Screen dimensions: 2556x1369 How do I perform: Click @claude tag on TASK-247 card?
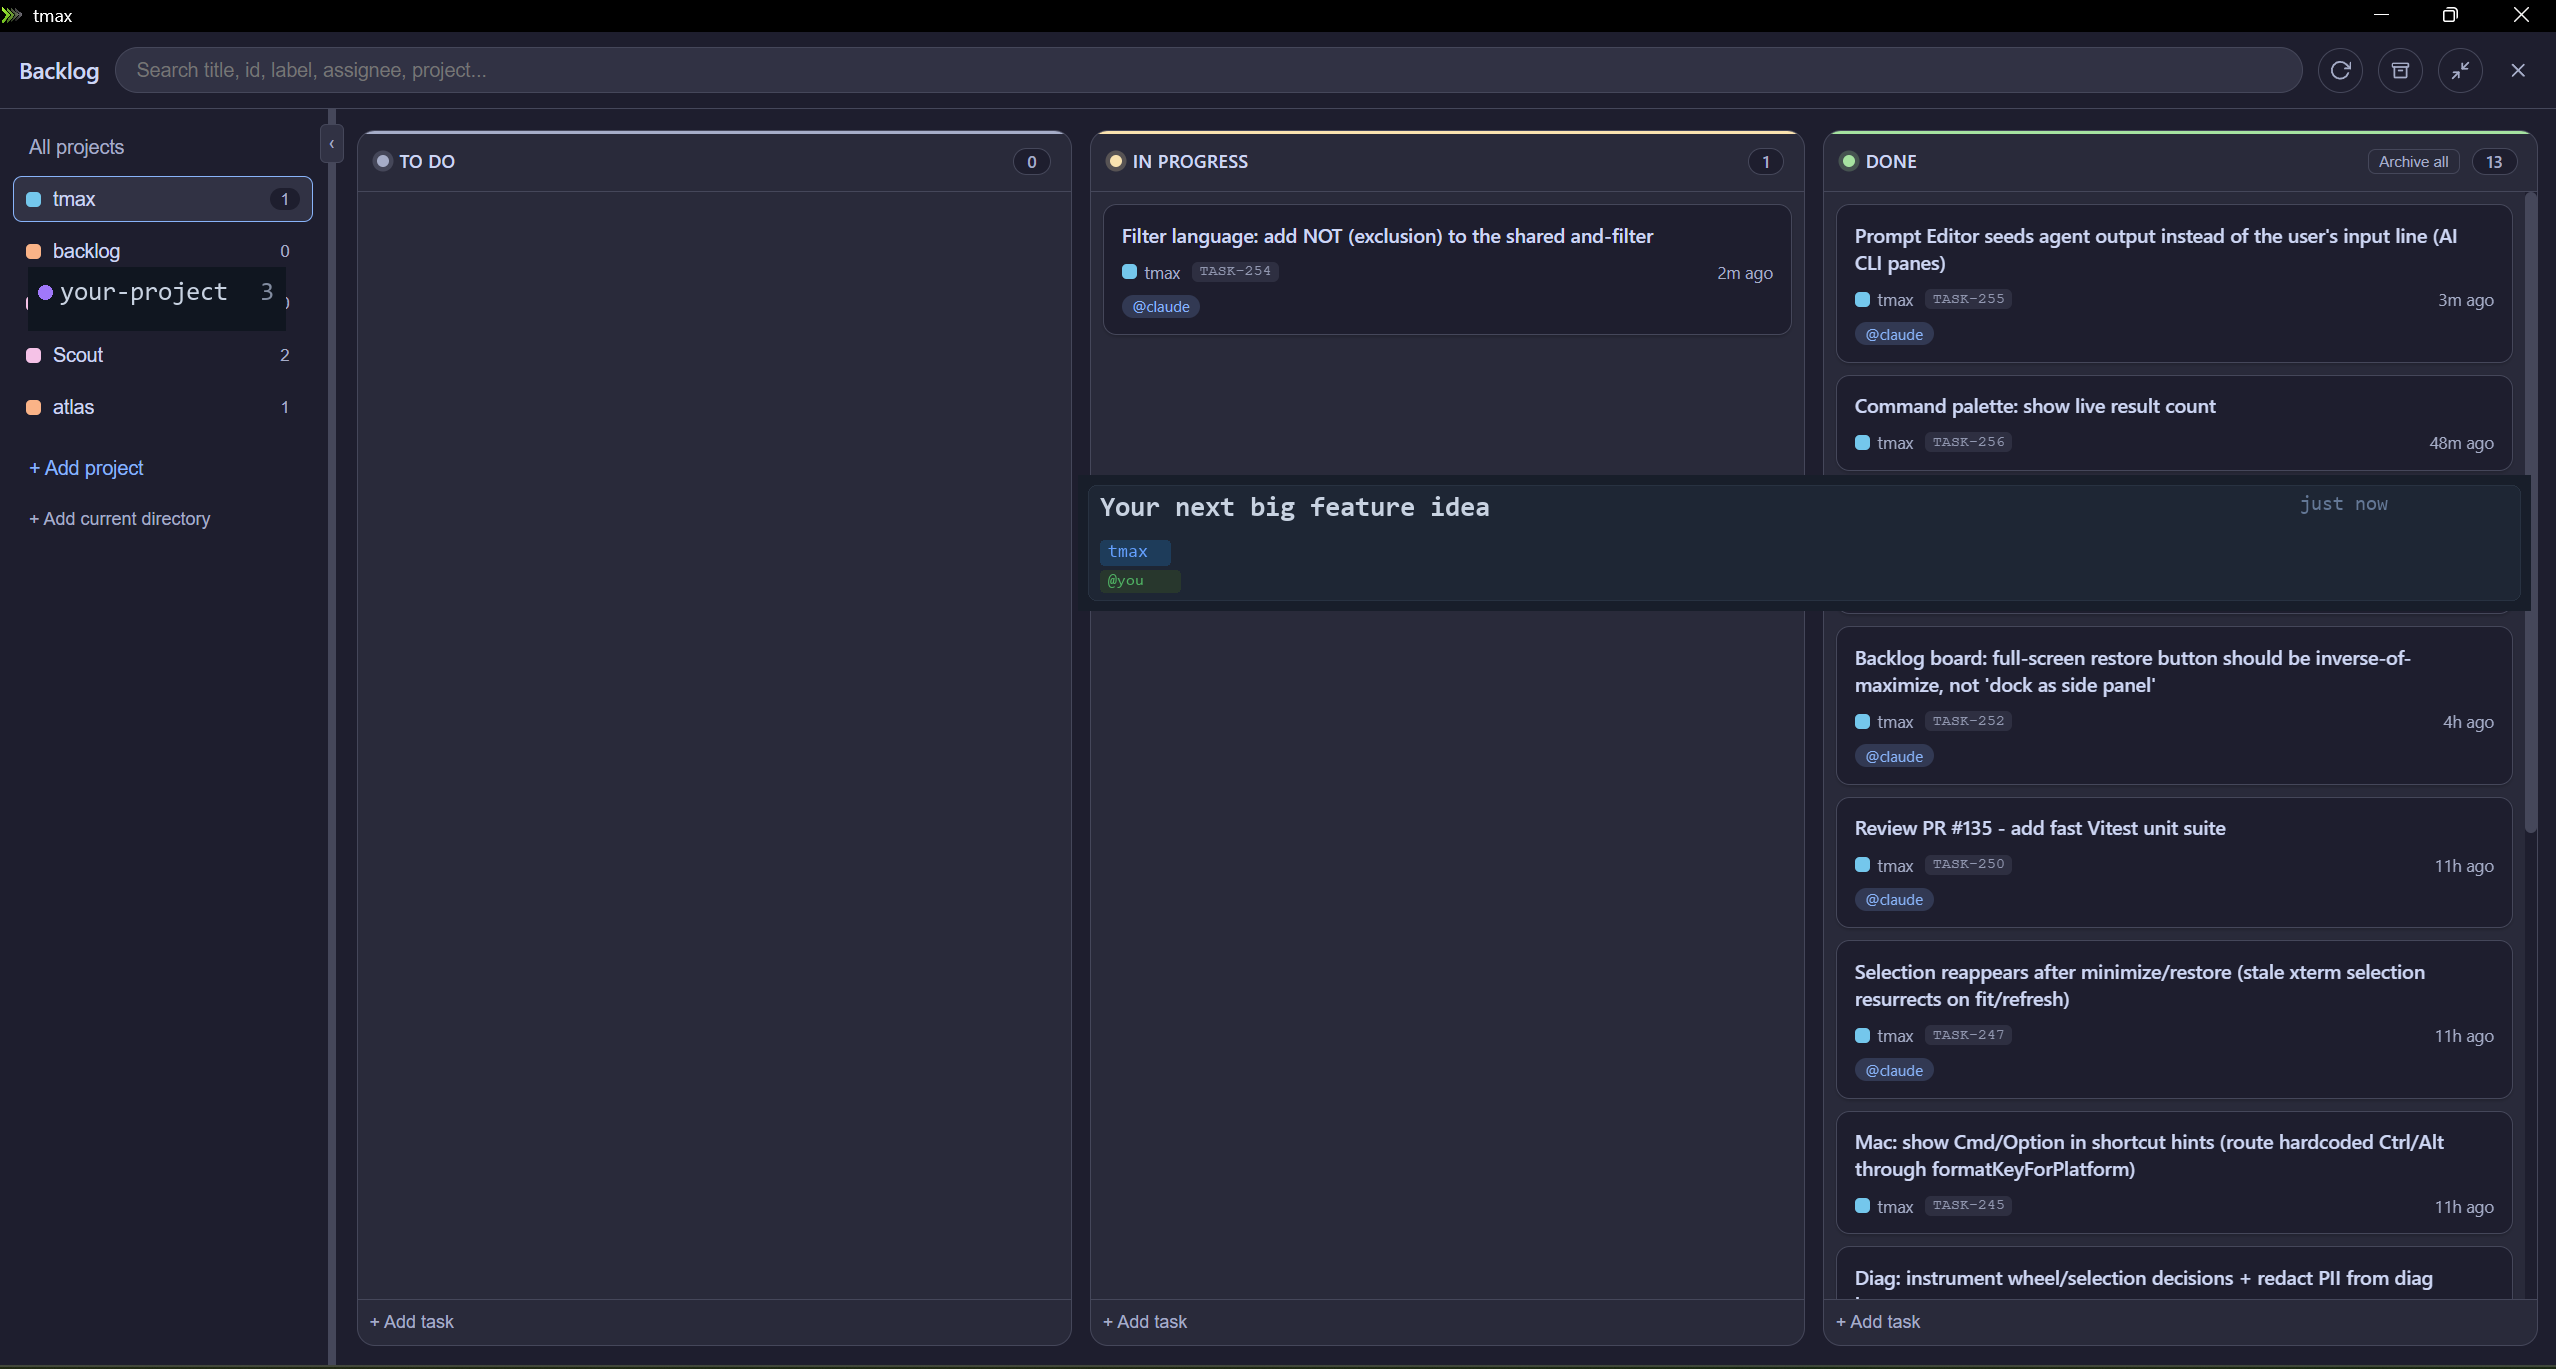click(x=1894, y=1071)
